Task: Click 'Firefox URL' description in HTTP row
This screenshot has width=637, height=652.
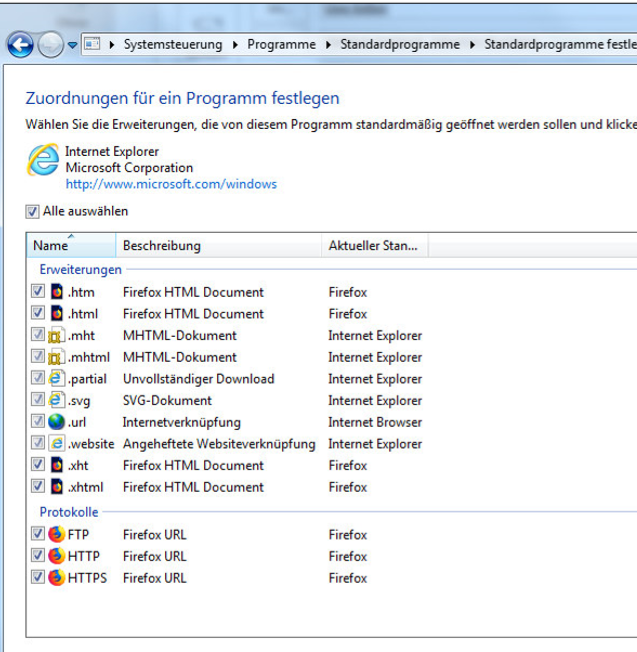Action: pyautogui.click(x=155, y=556)
